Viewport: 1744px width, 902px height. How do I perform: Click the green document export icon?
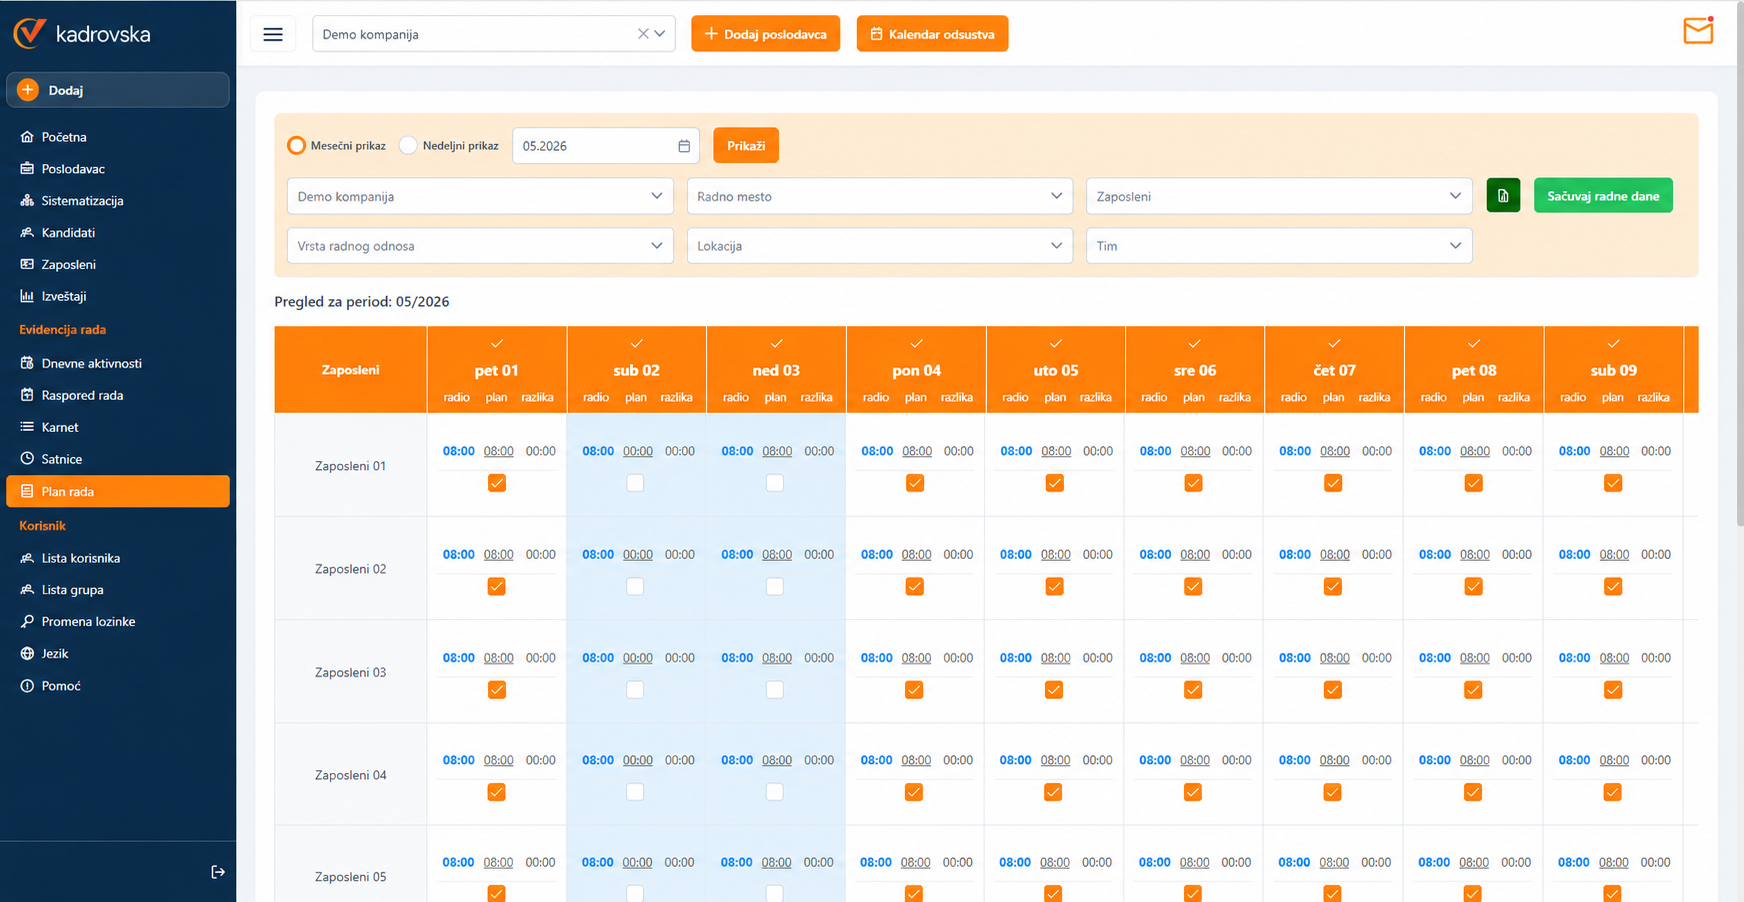point(1503,196)
